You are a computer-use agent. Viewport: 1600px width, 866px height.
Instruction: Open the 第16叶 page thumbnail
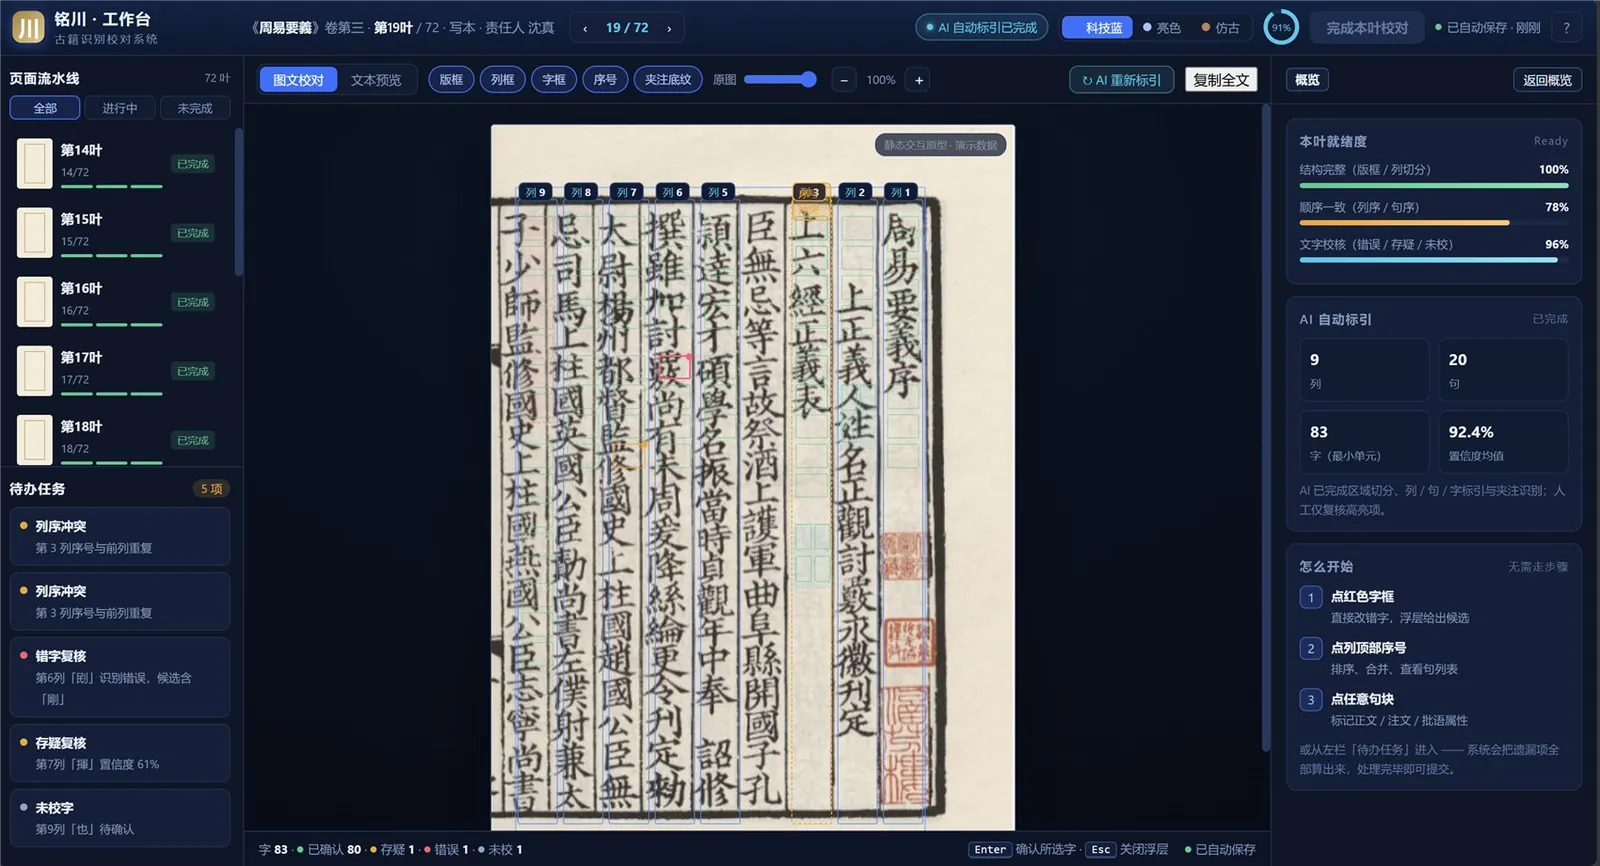[35, 301]
